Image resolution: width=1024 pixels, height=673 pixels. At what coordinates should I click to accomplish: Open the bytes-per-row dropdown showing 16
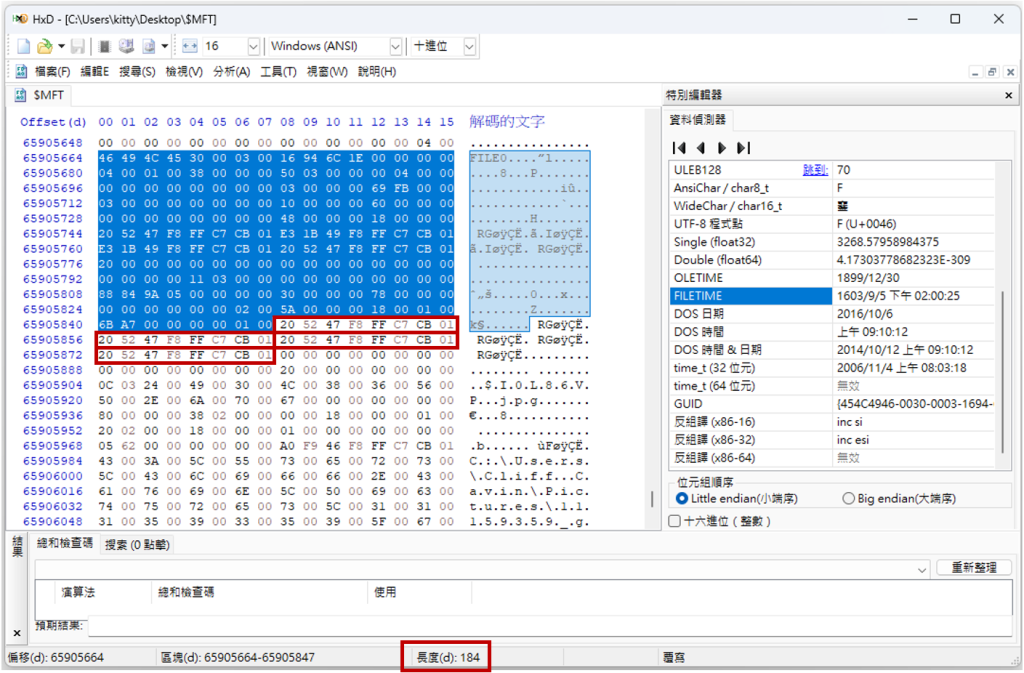pyautogui.click(x=253, y=46)
